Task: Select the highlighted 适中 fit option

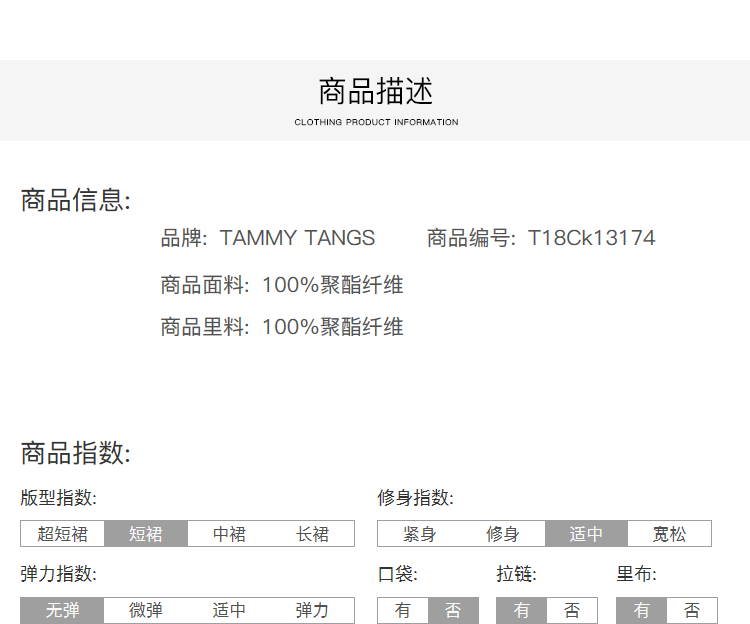Action: [x=586, y=534]
